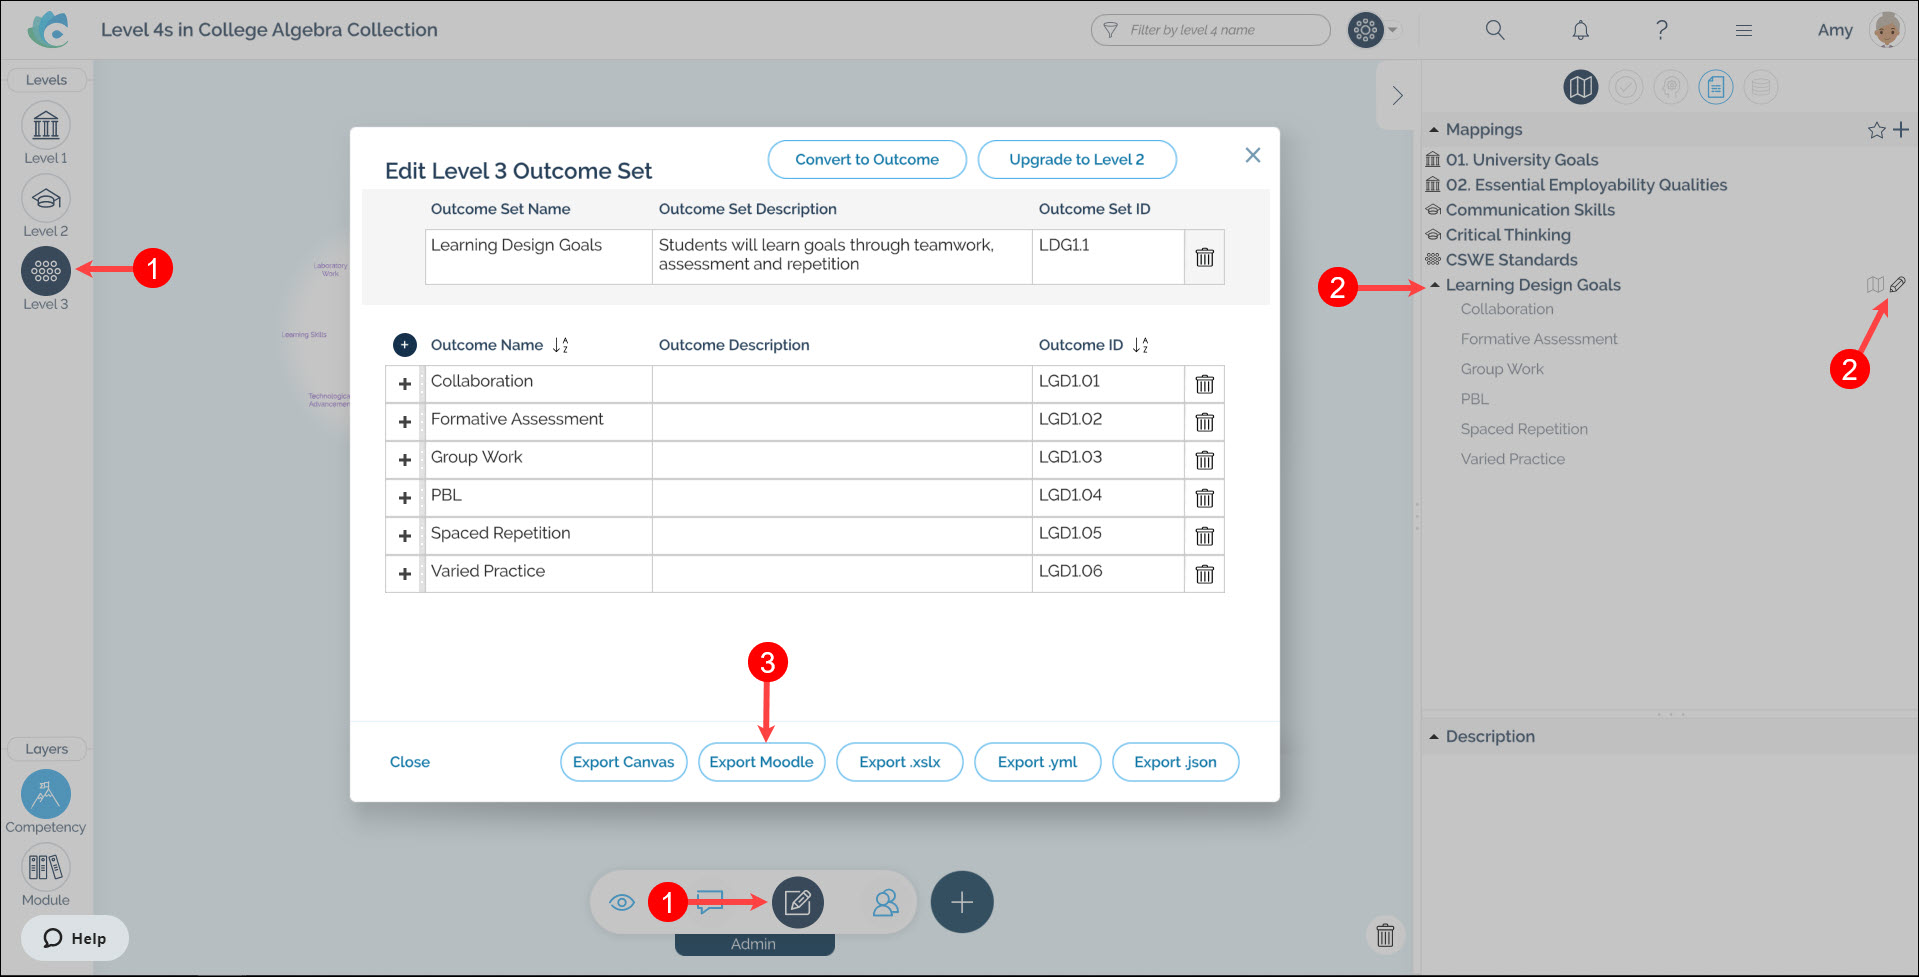Open the hamburger menu

tap(1743, 30)
